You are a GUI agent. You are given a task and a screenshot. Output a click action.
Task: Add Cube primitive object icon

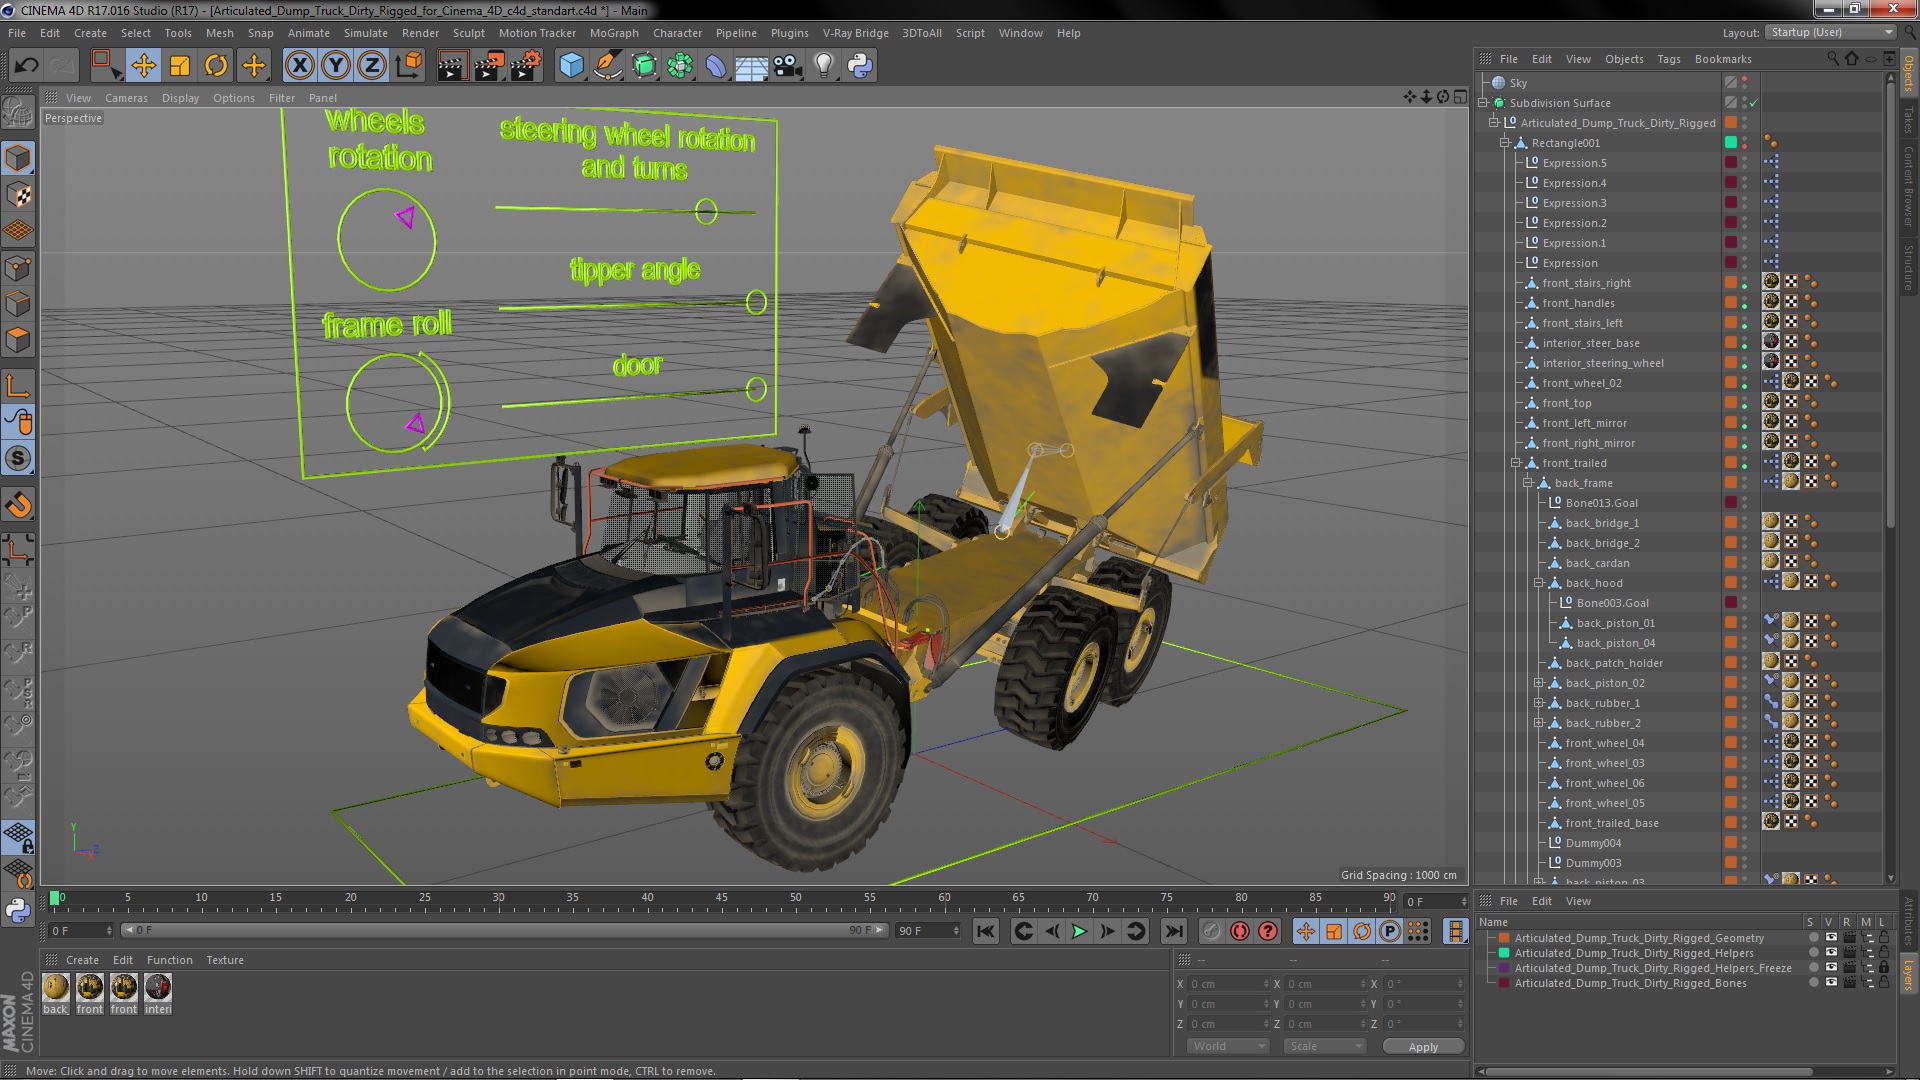[571, 66]
